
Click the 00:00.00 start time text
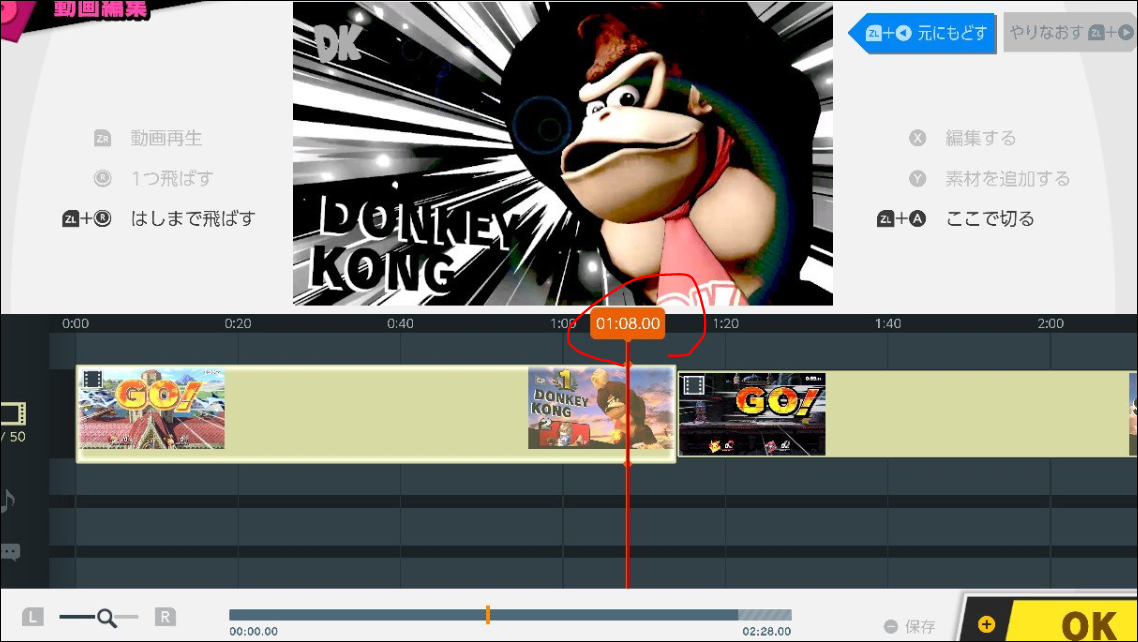253,632
